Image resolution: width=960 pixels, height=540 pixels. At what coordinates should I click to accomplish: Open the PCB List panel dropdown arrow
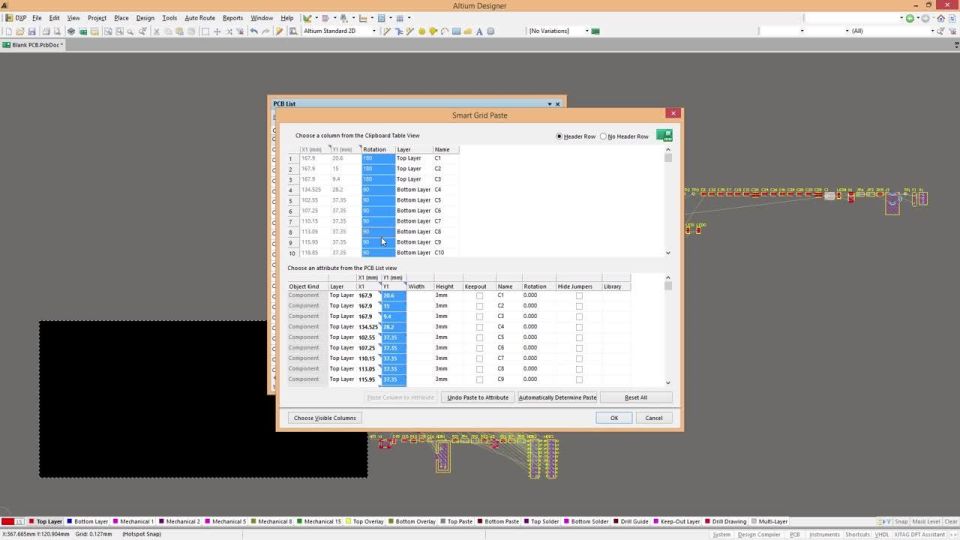(x=549, y=104)
